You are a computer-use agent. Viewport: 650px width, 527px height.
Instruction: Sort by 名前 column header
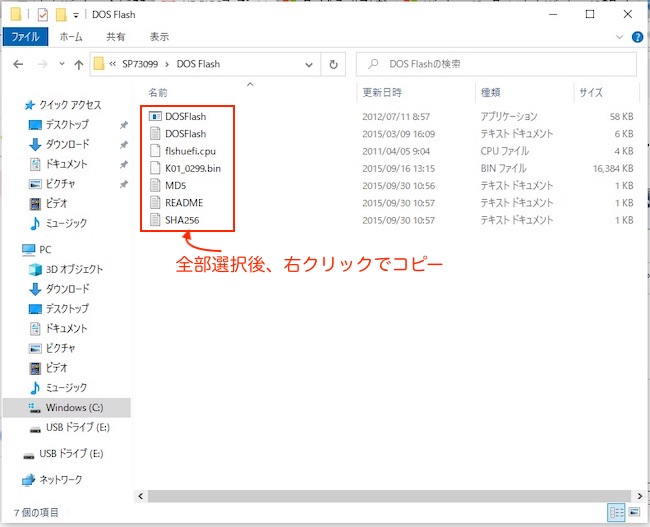(158, 92)
